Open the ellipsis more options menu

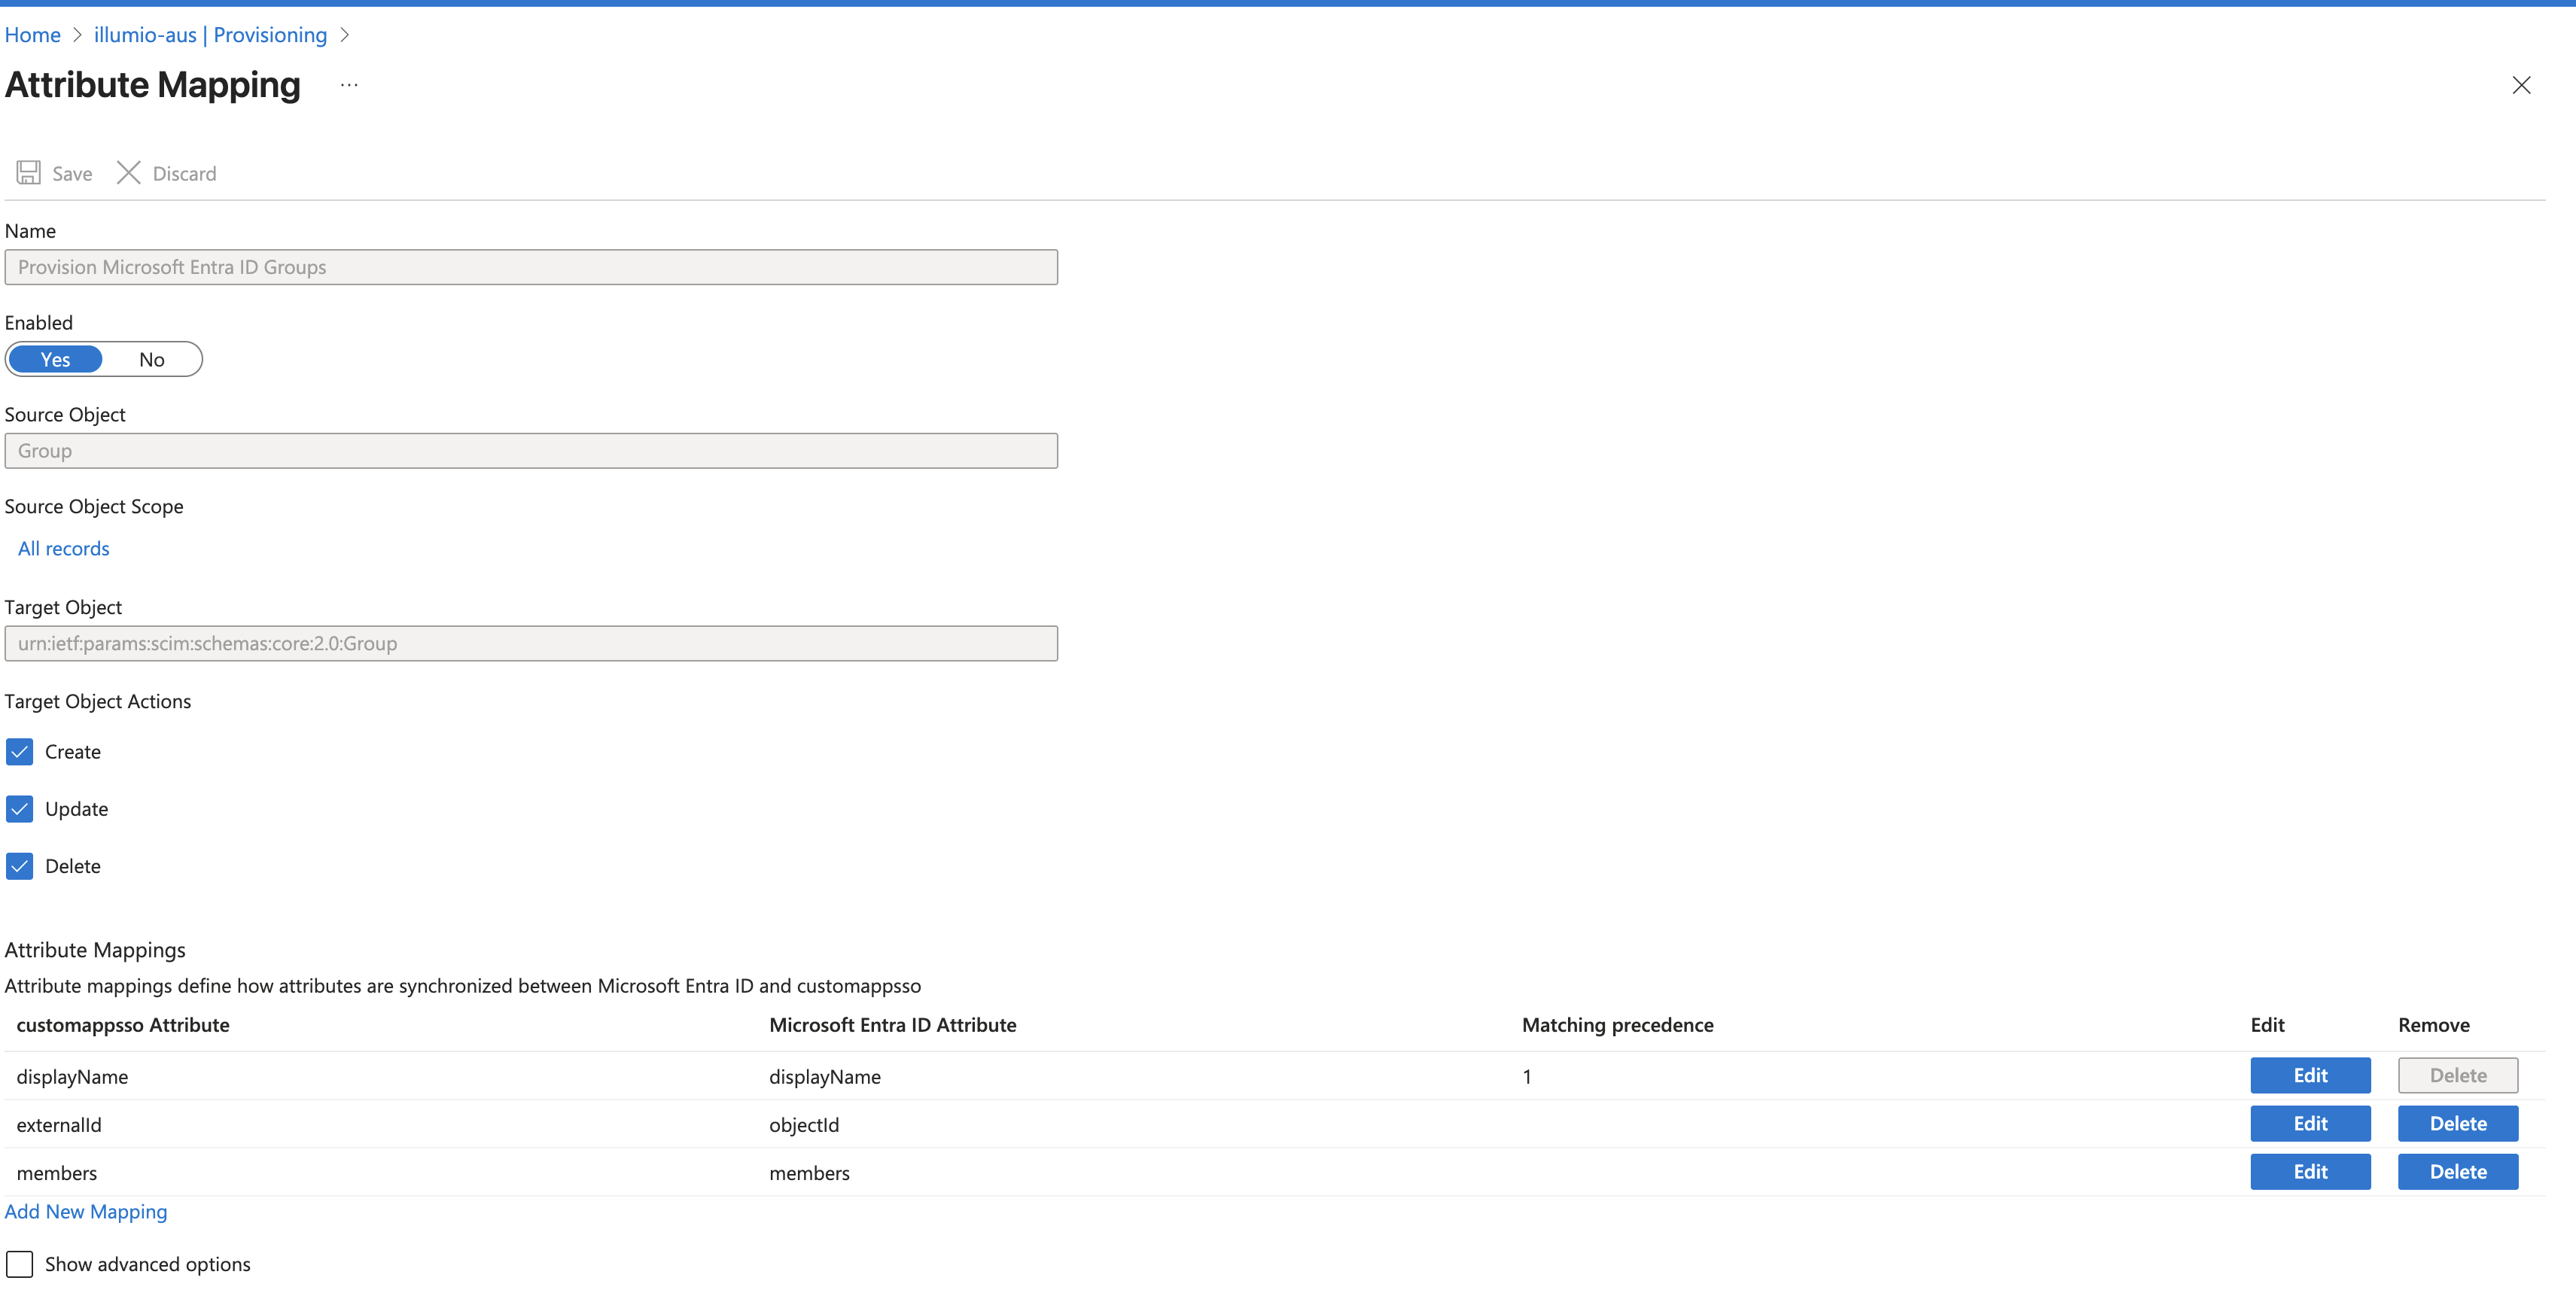349,85
